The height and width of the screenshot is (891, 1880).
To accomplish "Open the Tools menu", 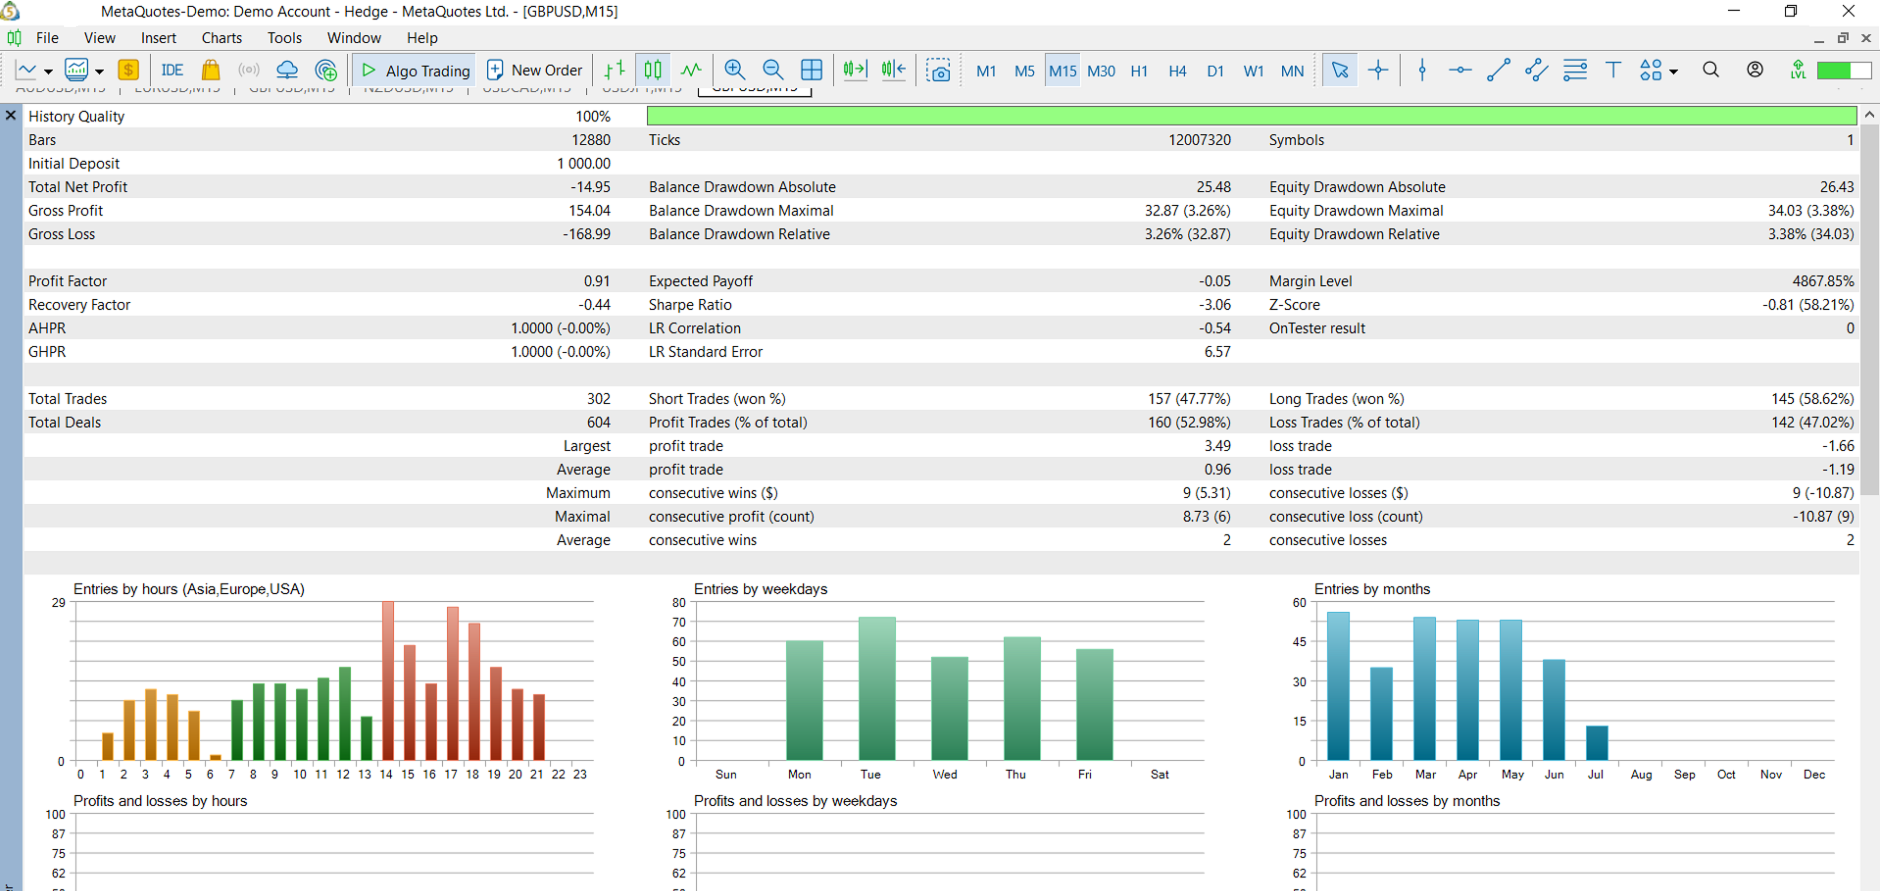I will coord(284,38).
